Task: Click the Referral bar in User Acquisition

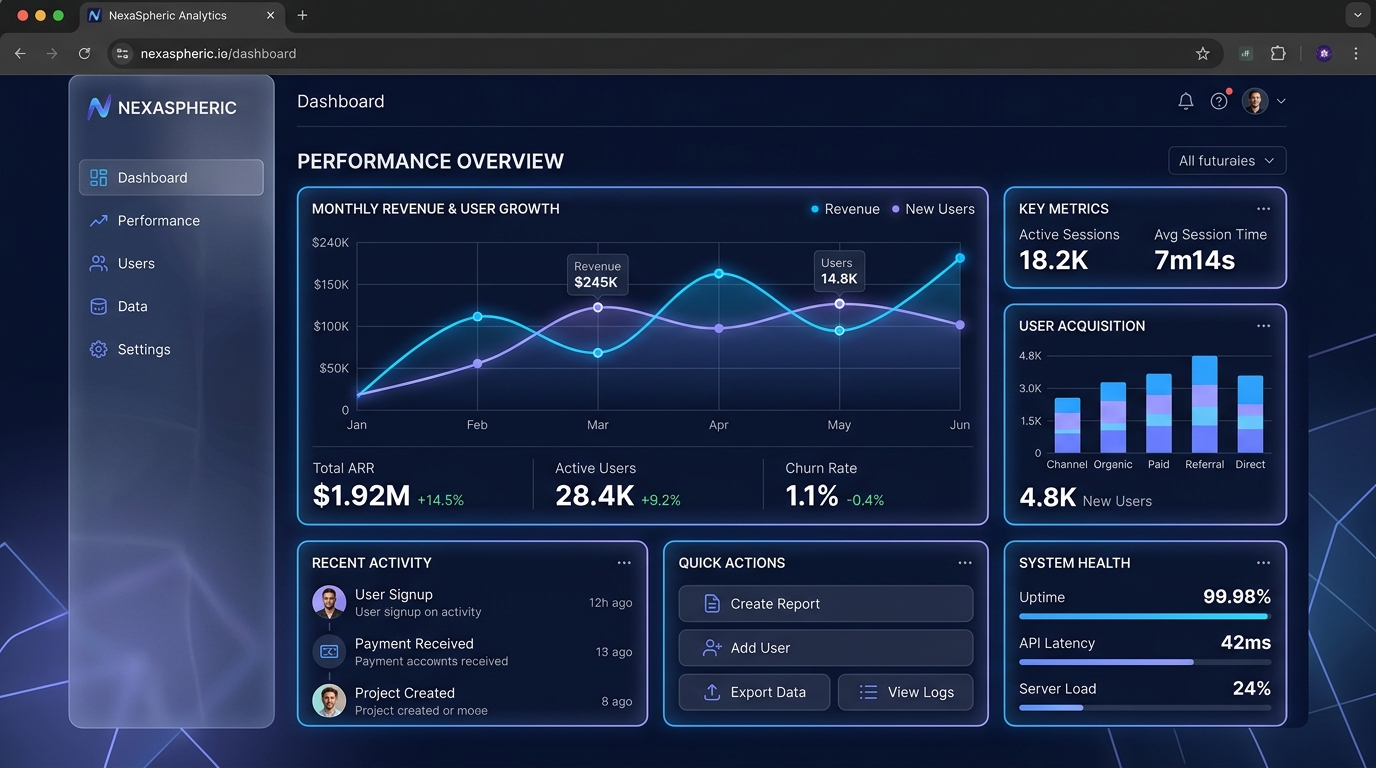Action: click(x=1204, y=405)
